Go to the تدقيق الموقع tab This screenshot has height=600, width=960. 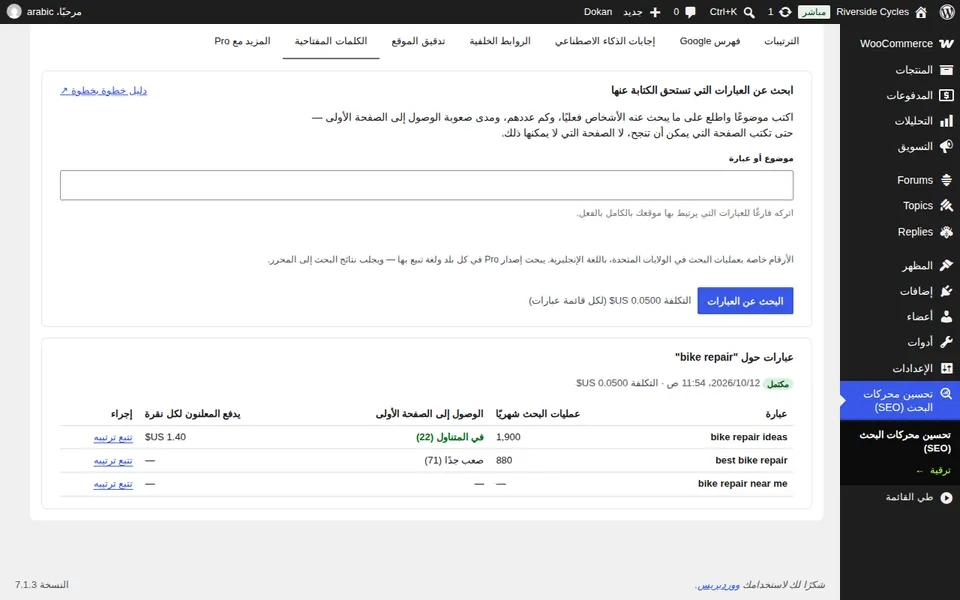click(x=418, y=41)
